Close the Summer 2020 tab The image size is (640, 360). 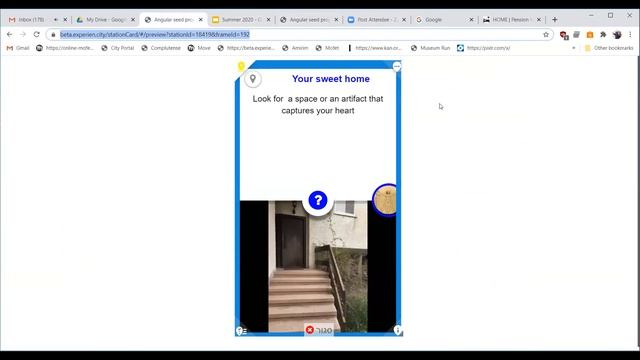[x=268, y=20]
